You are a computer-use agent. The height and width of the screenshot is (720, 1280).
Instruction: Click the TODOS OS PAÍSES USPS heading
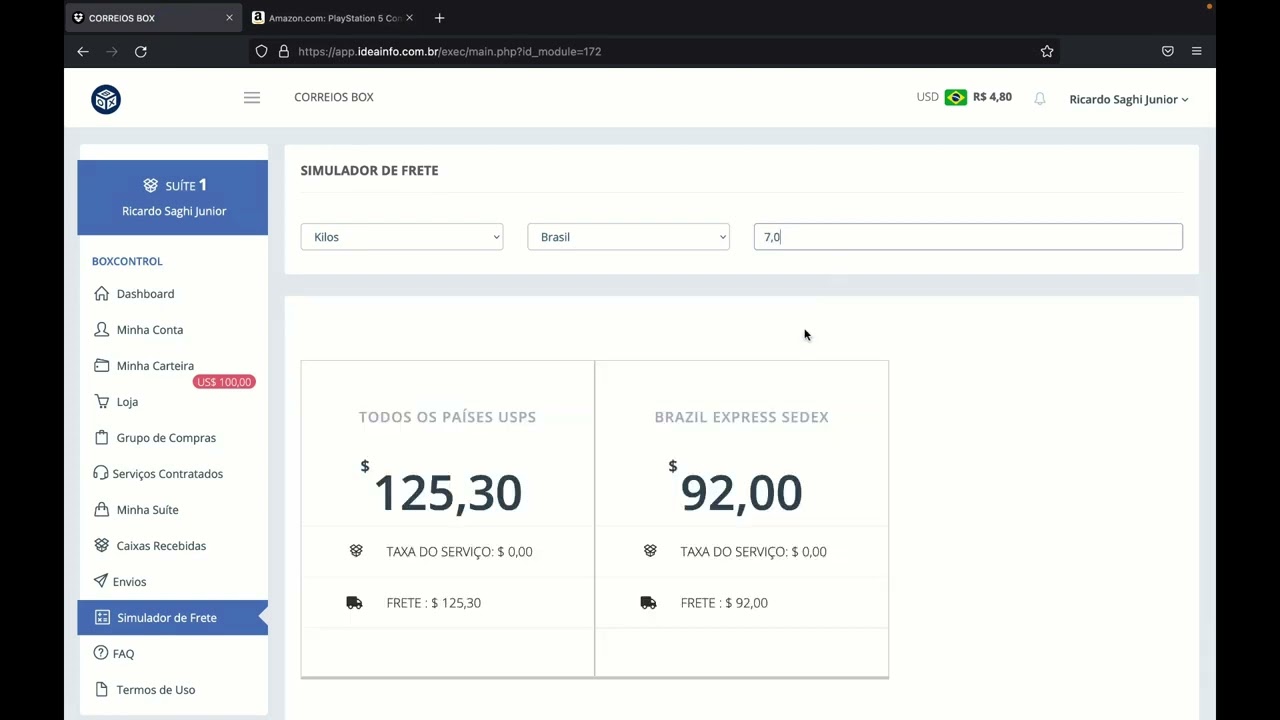tap(447, 417)
